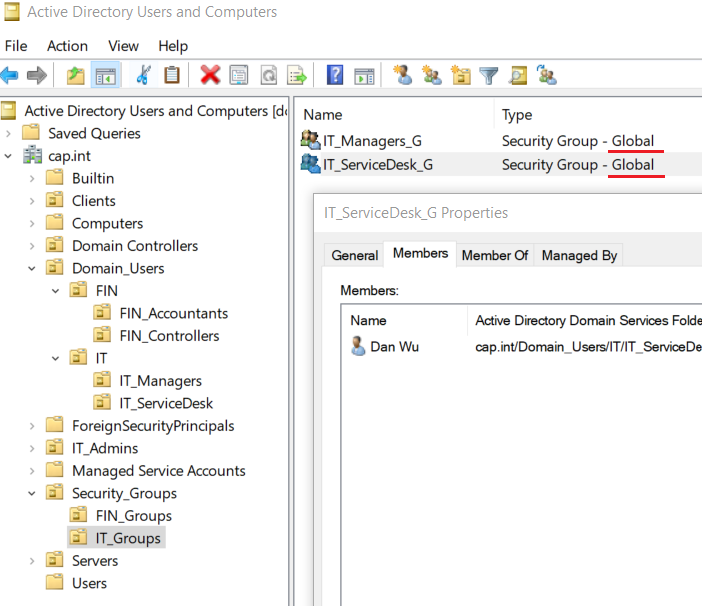Expand the Clients OU
This screenshot has width=702, height=606.
[x=32, y=201]
